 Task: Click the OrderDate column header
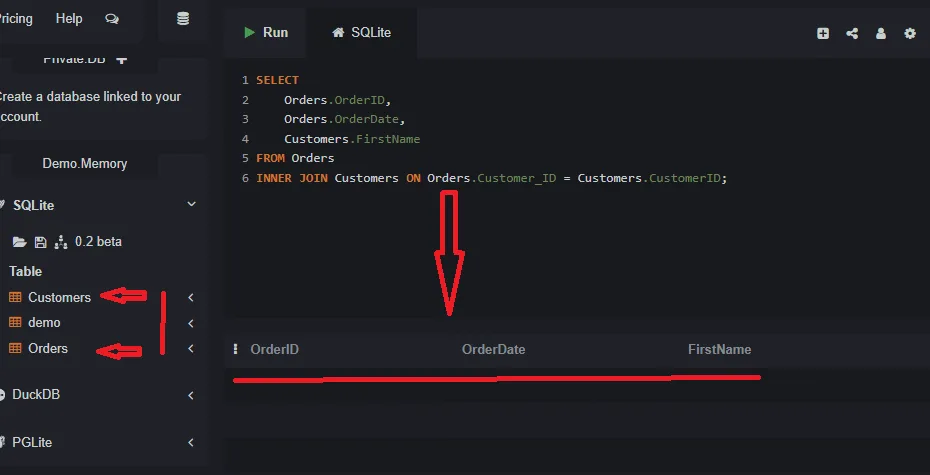pos(493,350)
